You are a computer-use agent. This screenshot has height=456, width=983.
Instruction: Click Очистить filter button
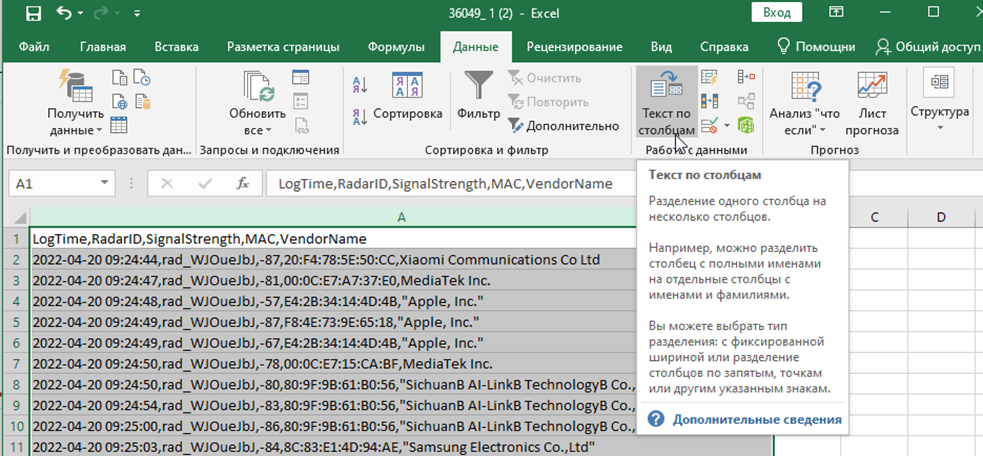(x=544, y=78)
